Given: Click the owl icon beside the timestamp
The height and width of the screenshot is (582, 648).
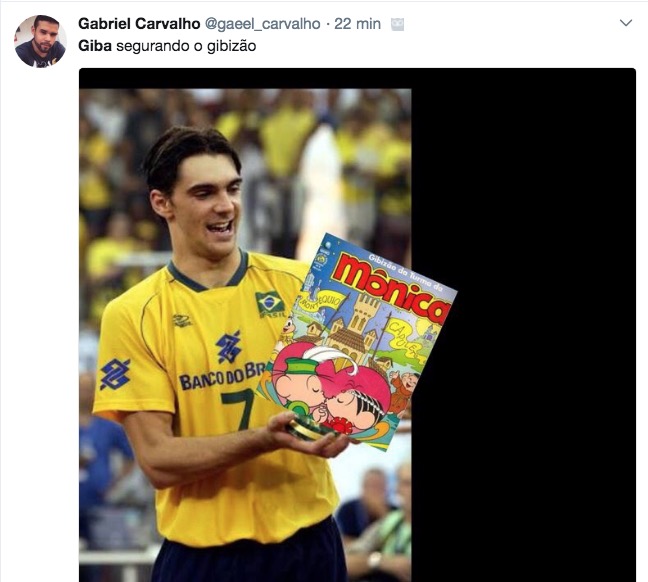Looking at the screenshot, I should 398,25.
